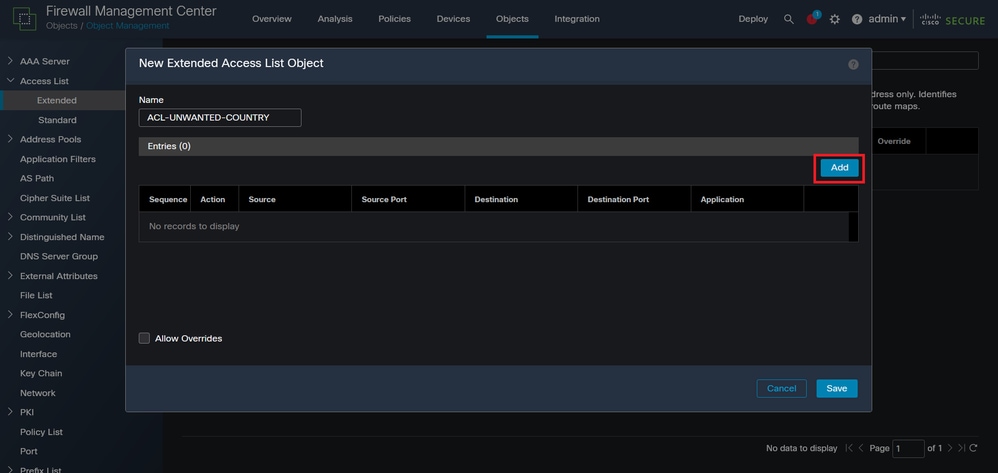The height and width of the screenshot is (473, 998).
Task: Click the Entries (0) section bar
Action: click(x=498, y=146)
